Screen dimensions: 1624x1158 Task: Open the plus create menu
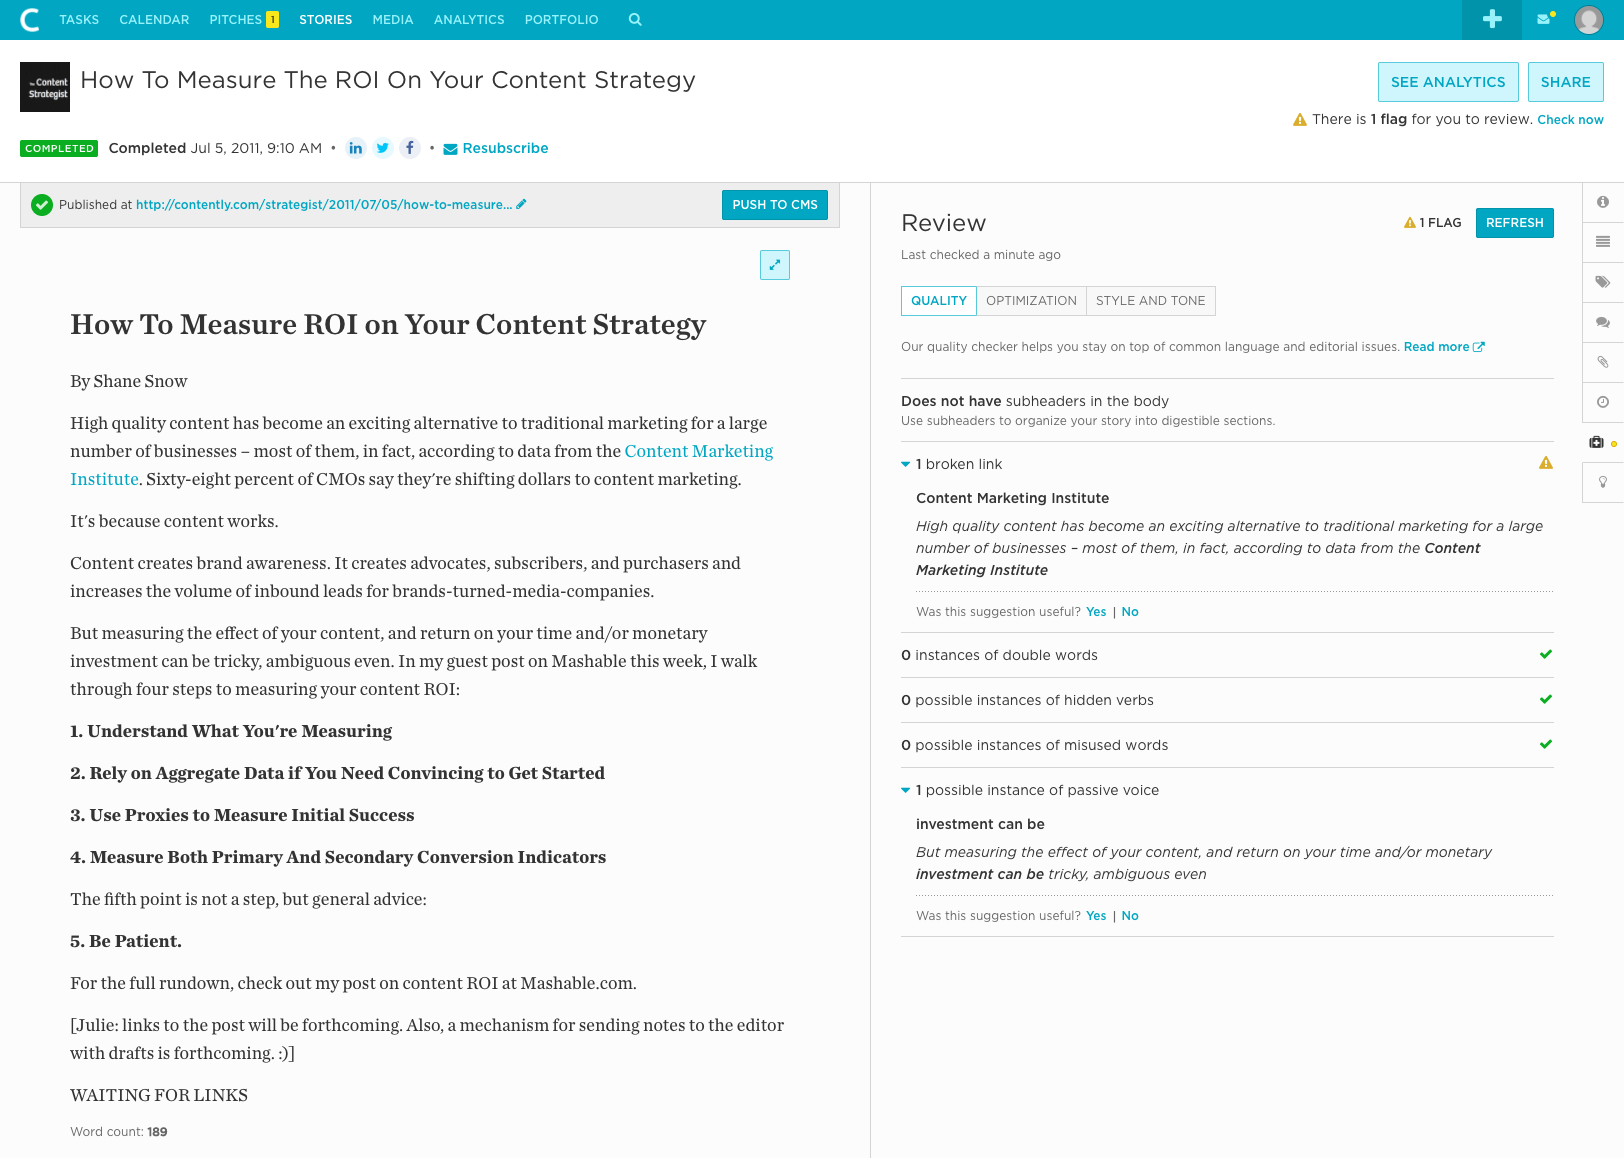pos(1492,20)
